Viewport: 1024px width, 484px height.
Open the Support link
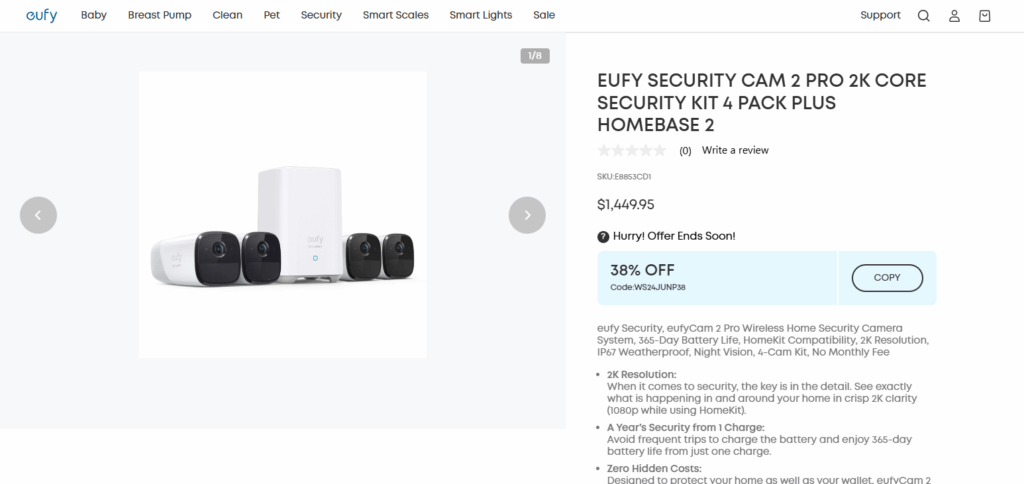(x=880, y=15)
